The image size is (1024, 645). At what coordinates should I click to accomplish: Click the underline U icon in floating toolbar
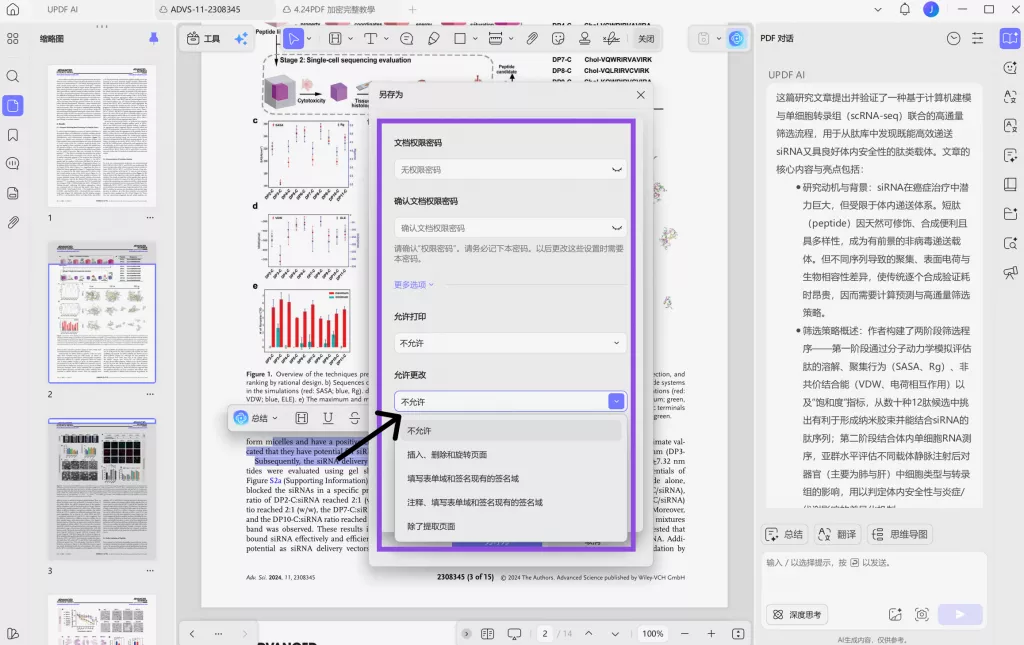[328, 418]
